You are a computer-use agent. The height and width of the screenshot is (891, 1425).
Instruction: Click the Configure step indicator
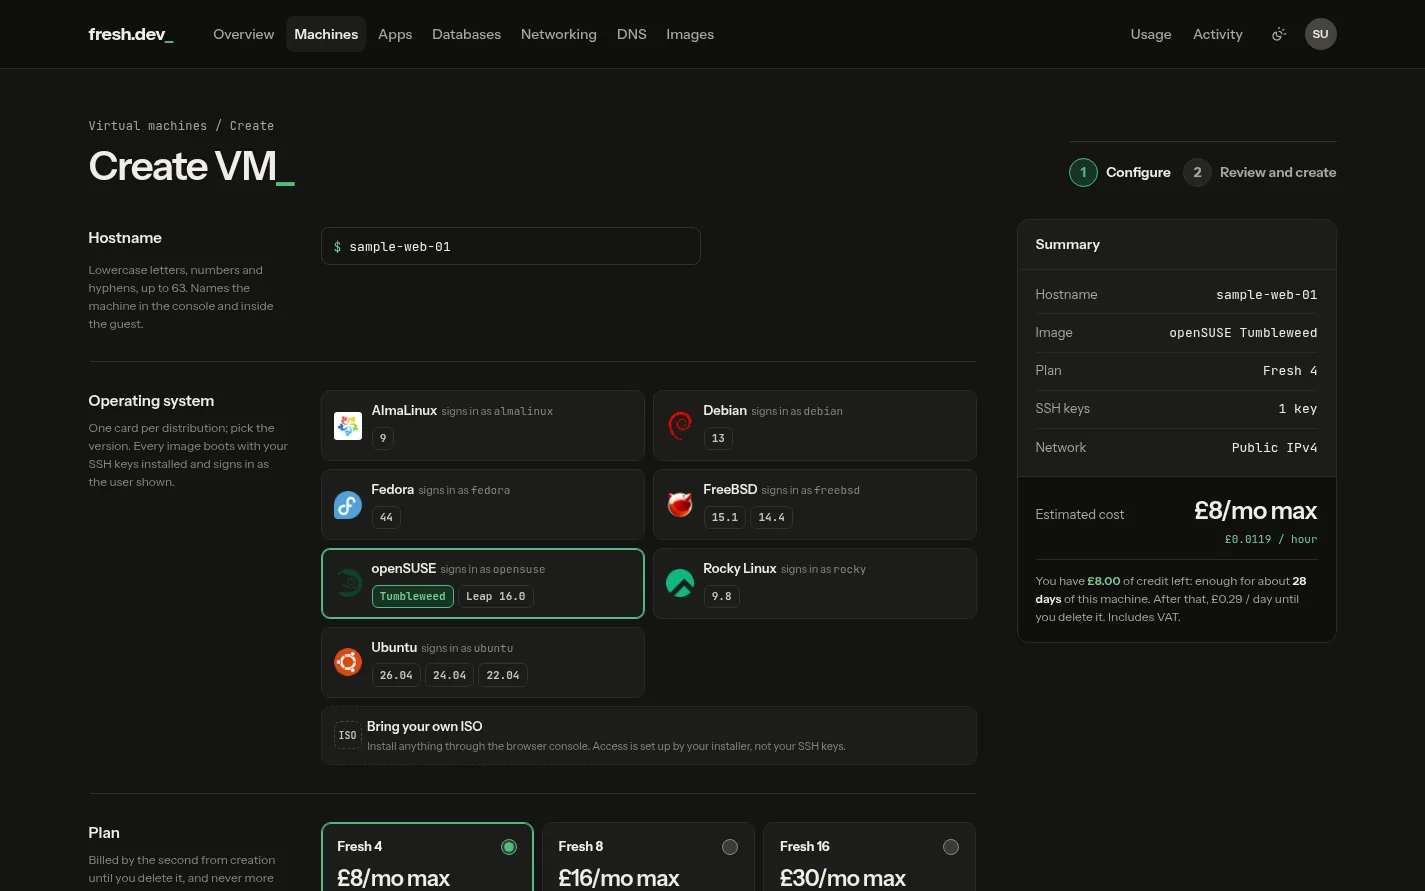point(1120,172)
